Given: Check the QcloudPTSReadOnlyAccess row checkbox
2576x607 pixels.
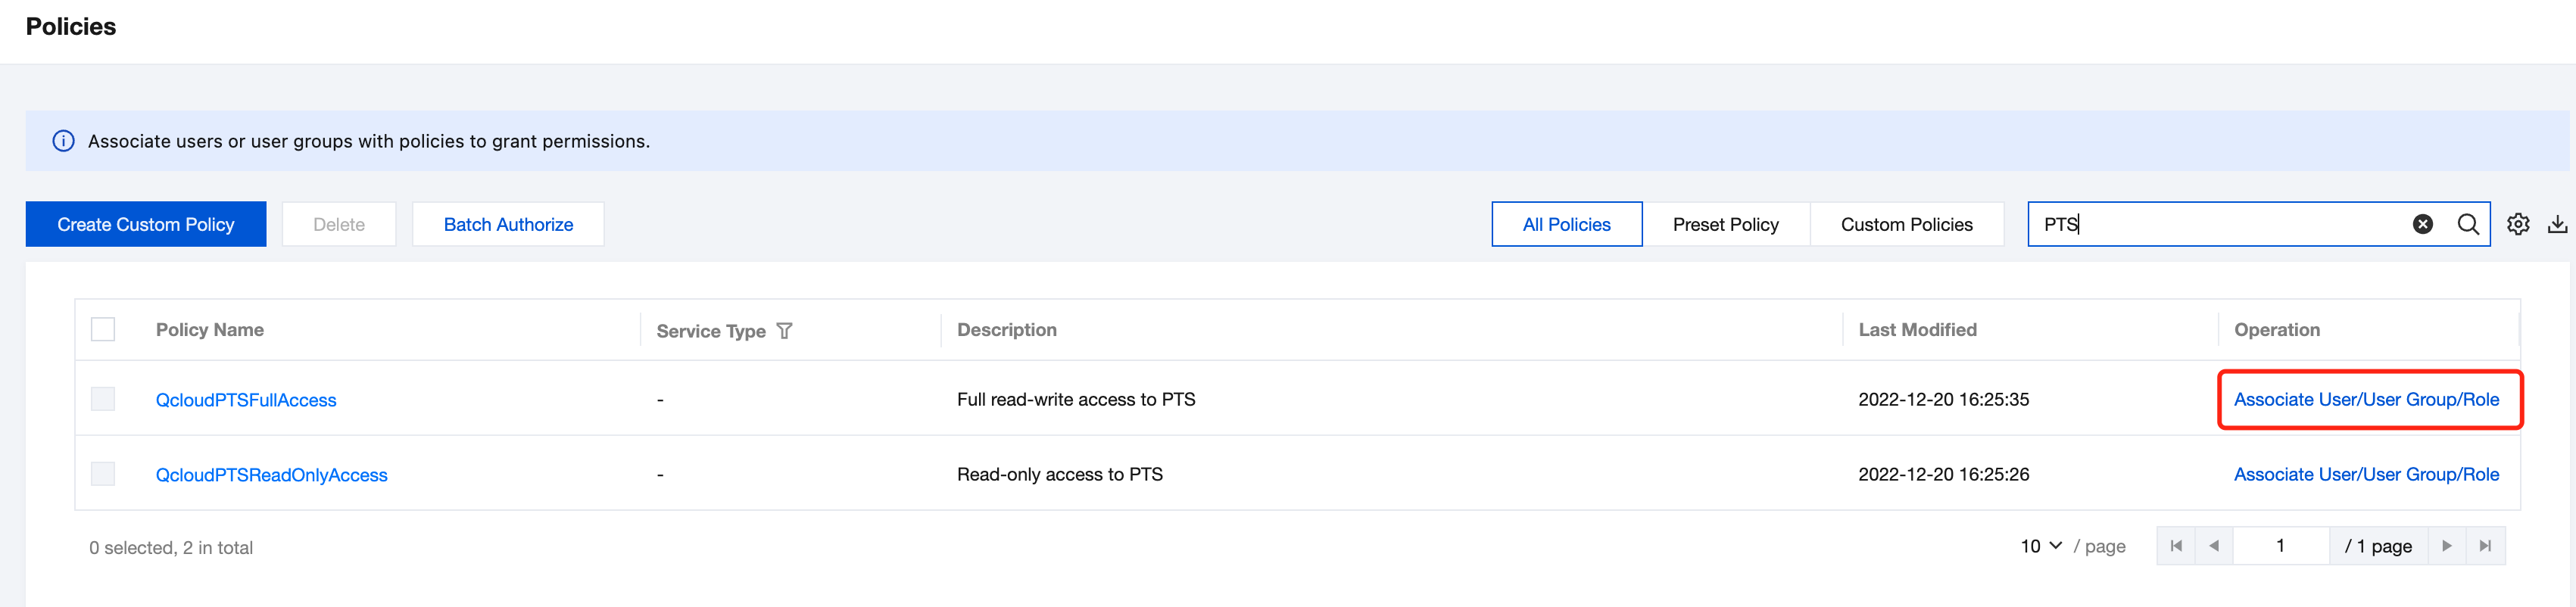Looking at the screenshot, I should coord(103,474).
